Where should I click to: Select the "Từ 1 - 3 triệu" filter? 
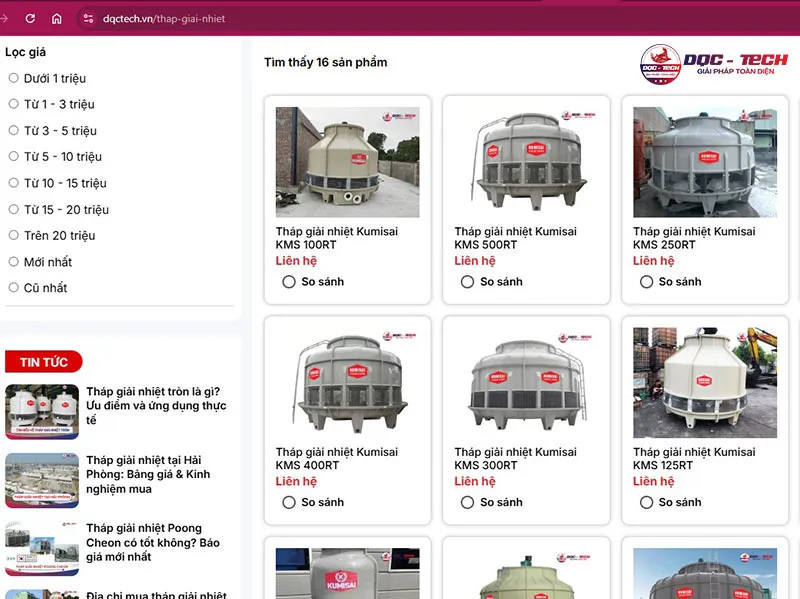pyautogui.click(x=14, y=104)
